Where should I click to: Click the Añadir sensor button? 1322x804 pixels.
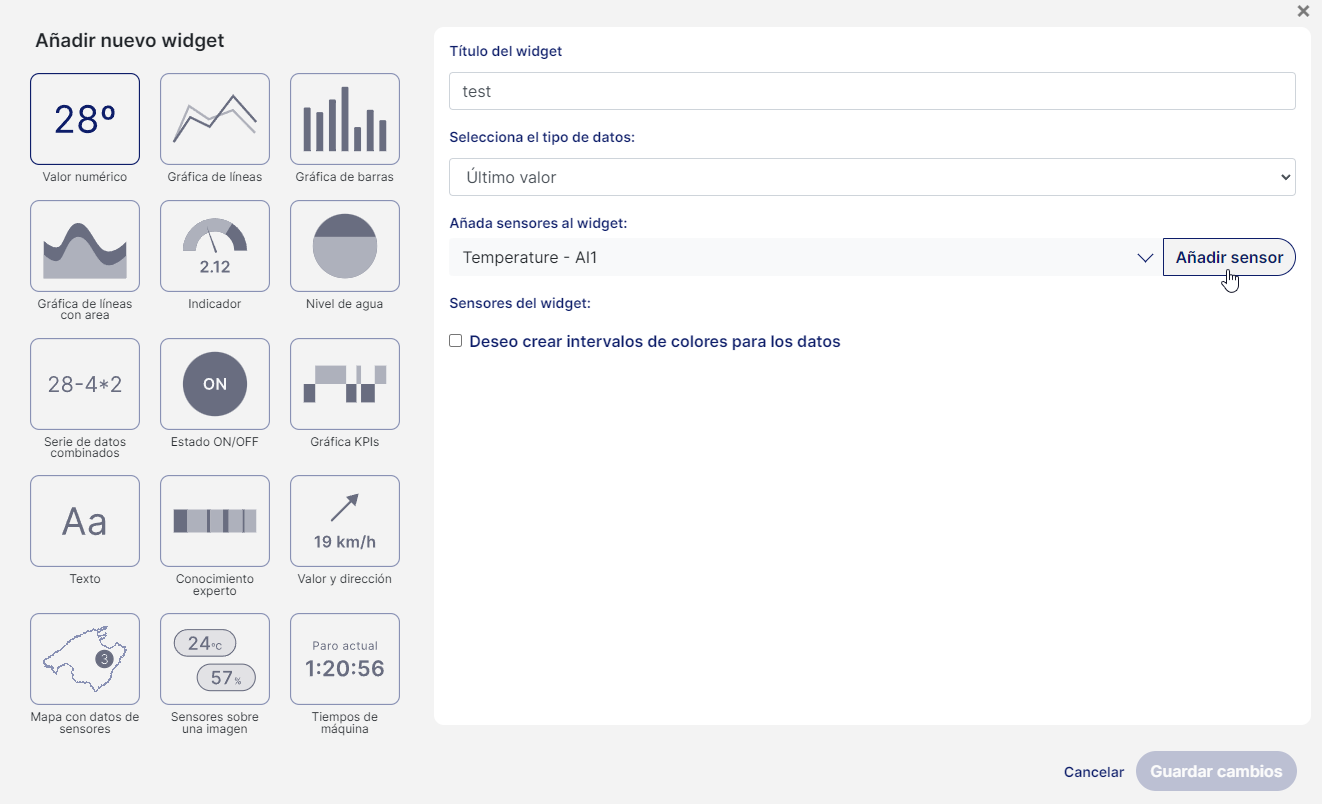(1229, 257)
